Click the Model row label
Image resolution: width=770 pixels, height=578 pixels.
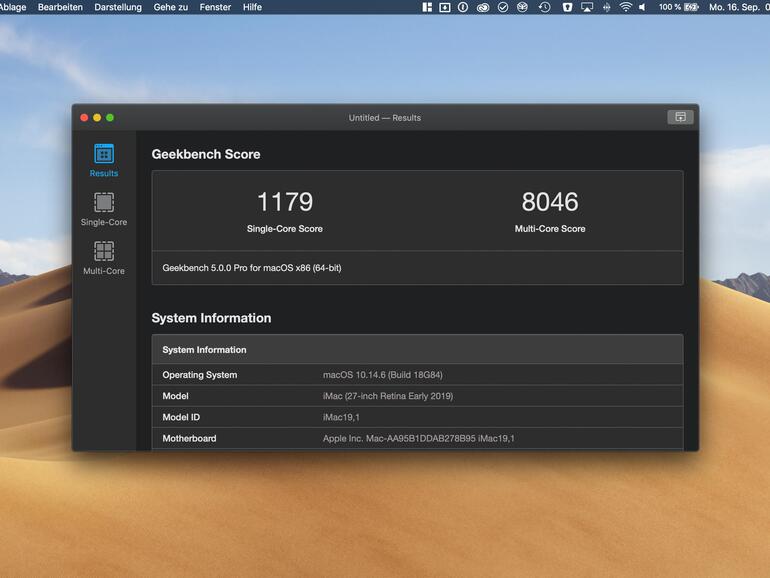(x=175, y=396)
